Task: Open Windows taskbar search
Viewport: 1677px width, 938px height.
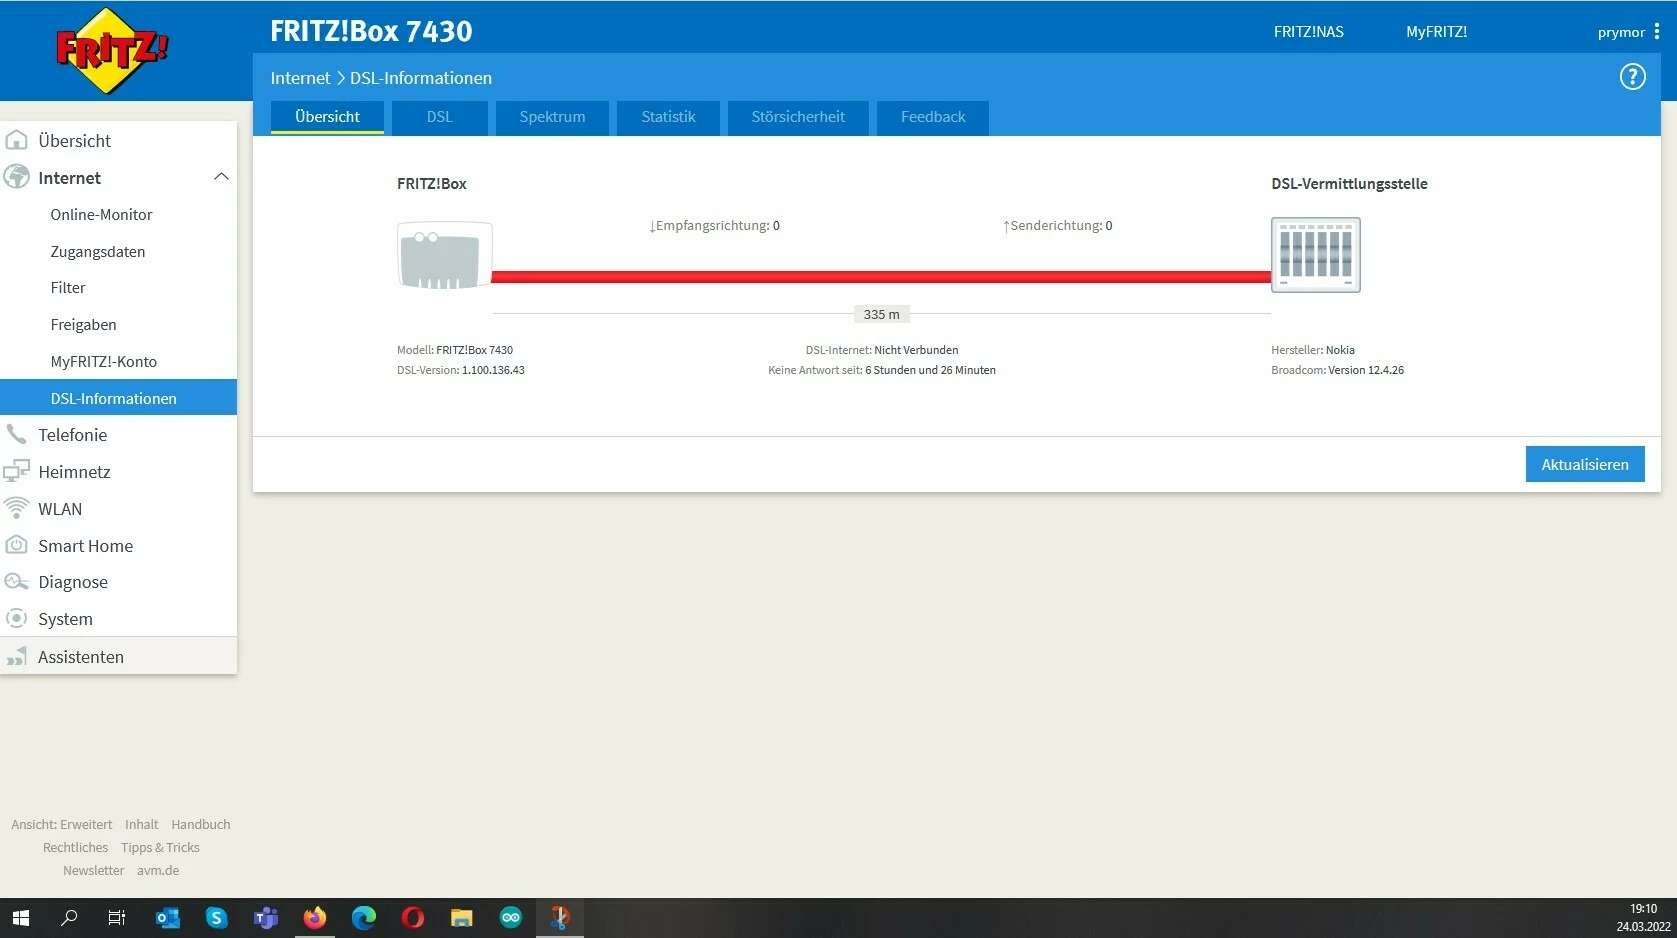Action: click(x=69, y=917)
